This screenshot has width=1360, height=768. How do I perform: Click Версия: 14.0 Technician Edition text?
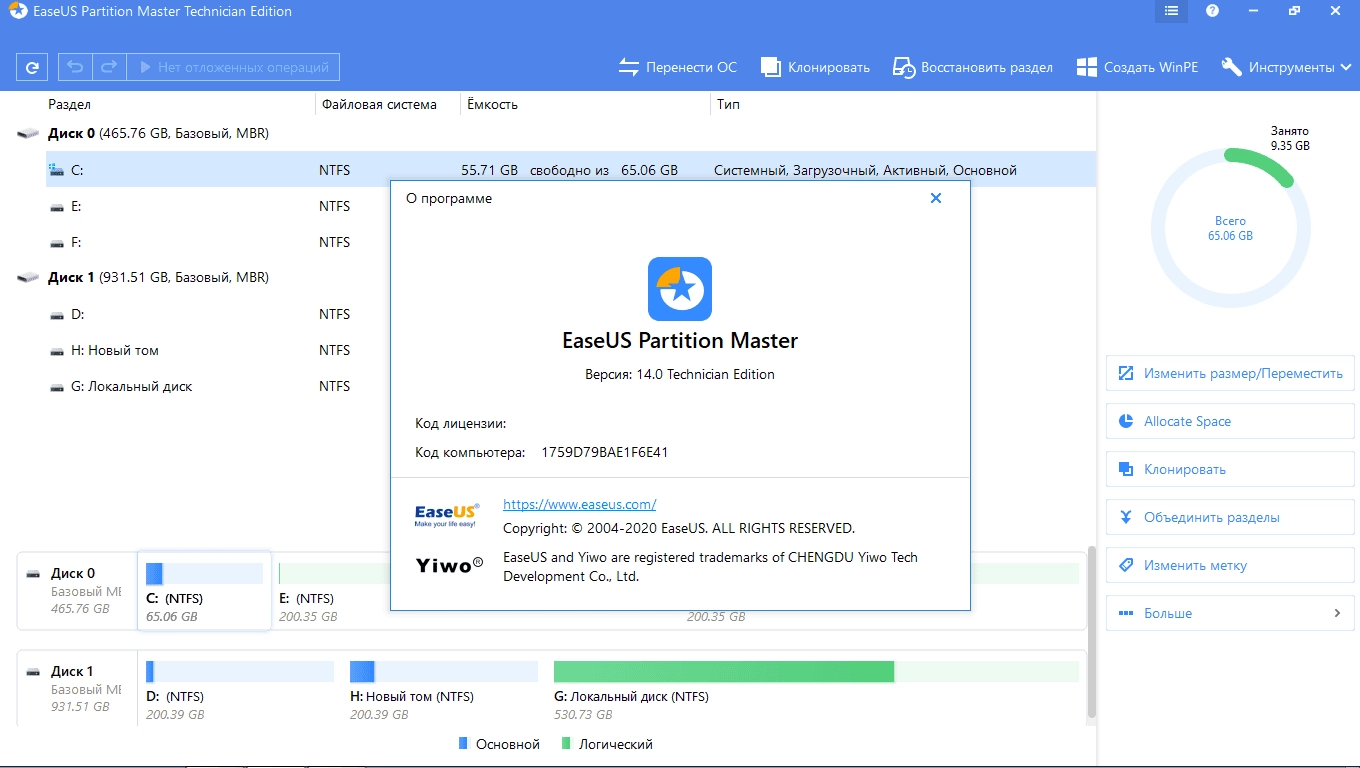pyautogui.click(x=680, y=374)
